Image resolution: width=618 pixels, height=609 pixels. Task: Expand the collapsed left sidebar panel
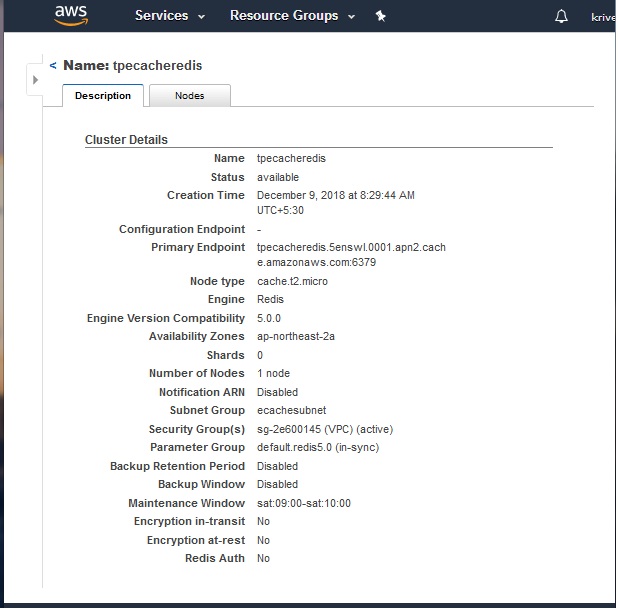click(35, 80)
